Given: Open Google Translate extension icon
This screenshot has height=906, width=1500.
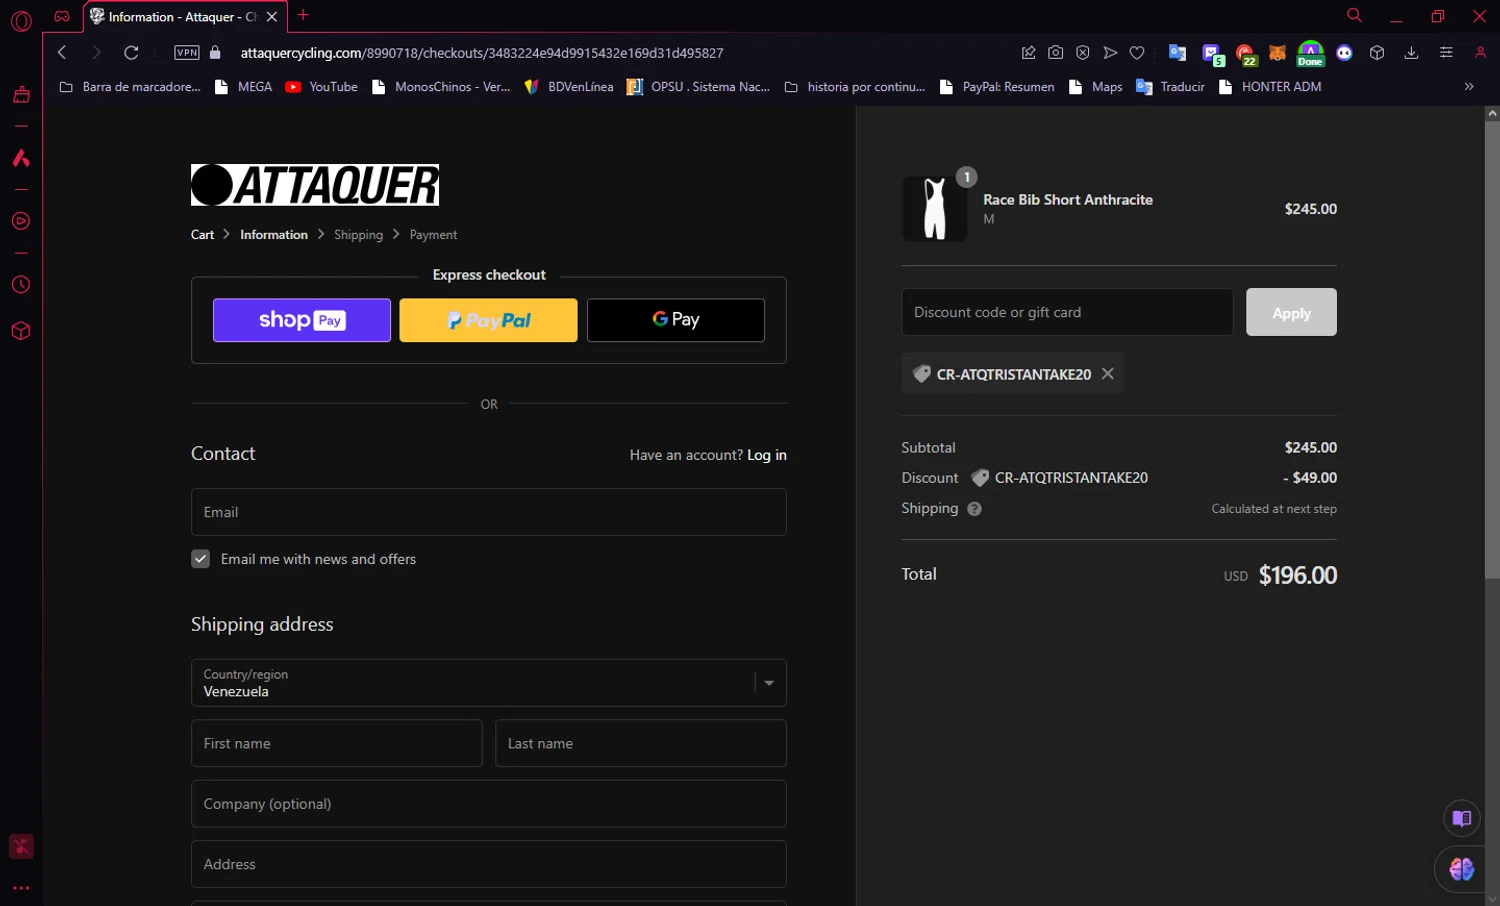Looking at the screenshot, I should [x=1177, y=52].
